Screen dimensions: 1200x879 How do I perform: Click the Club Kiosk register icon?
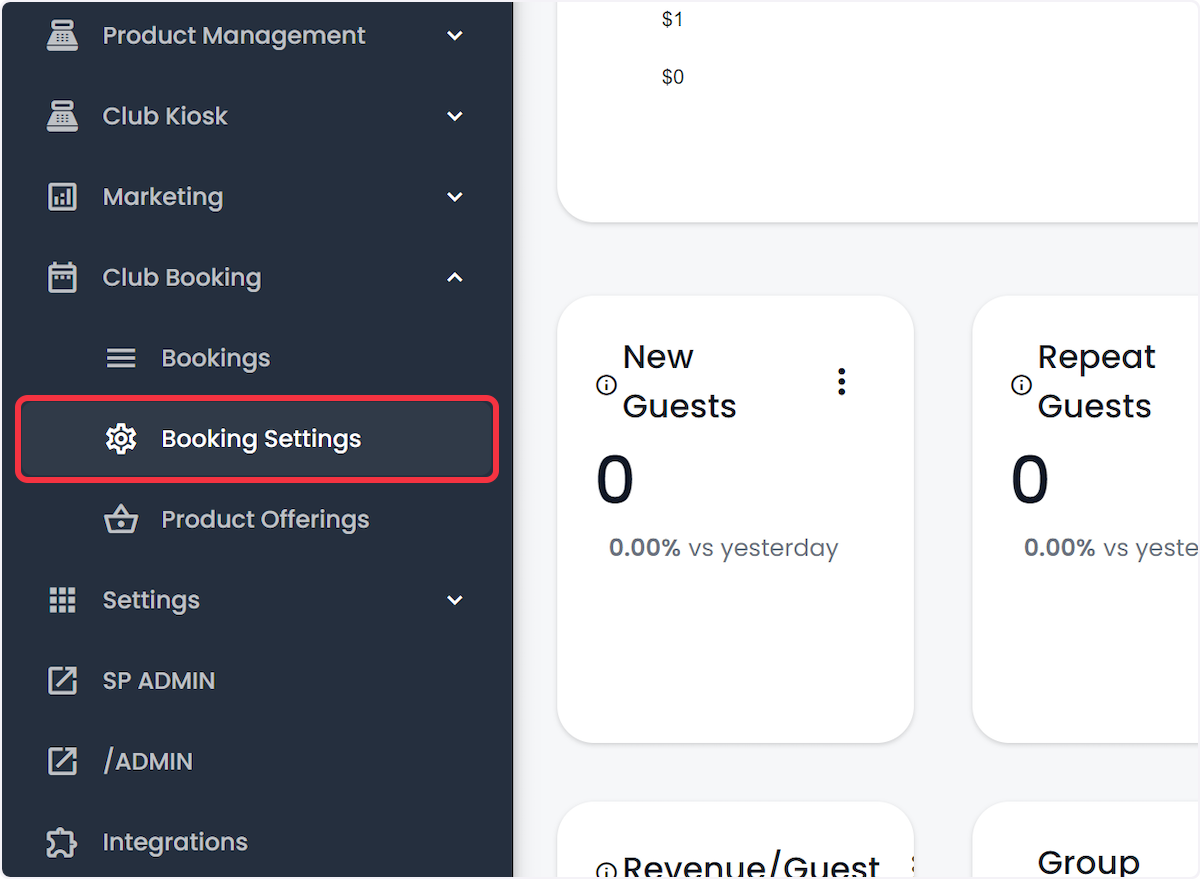(62, 116)
